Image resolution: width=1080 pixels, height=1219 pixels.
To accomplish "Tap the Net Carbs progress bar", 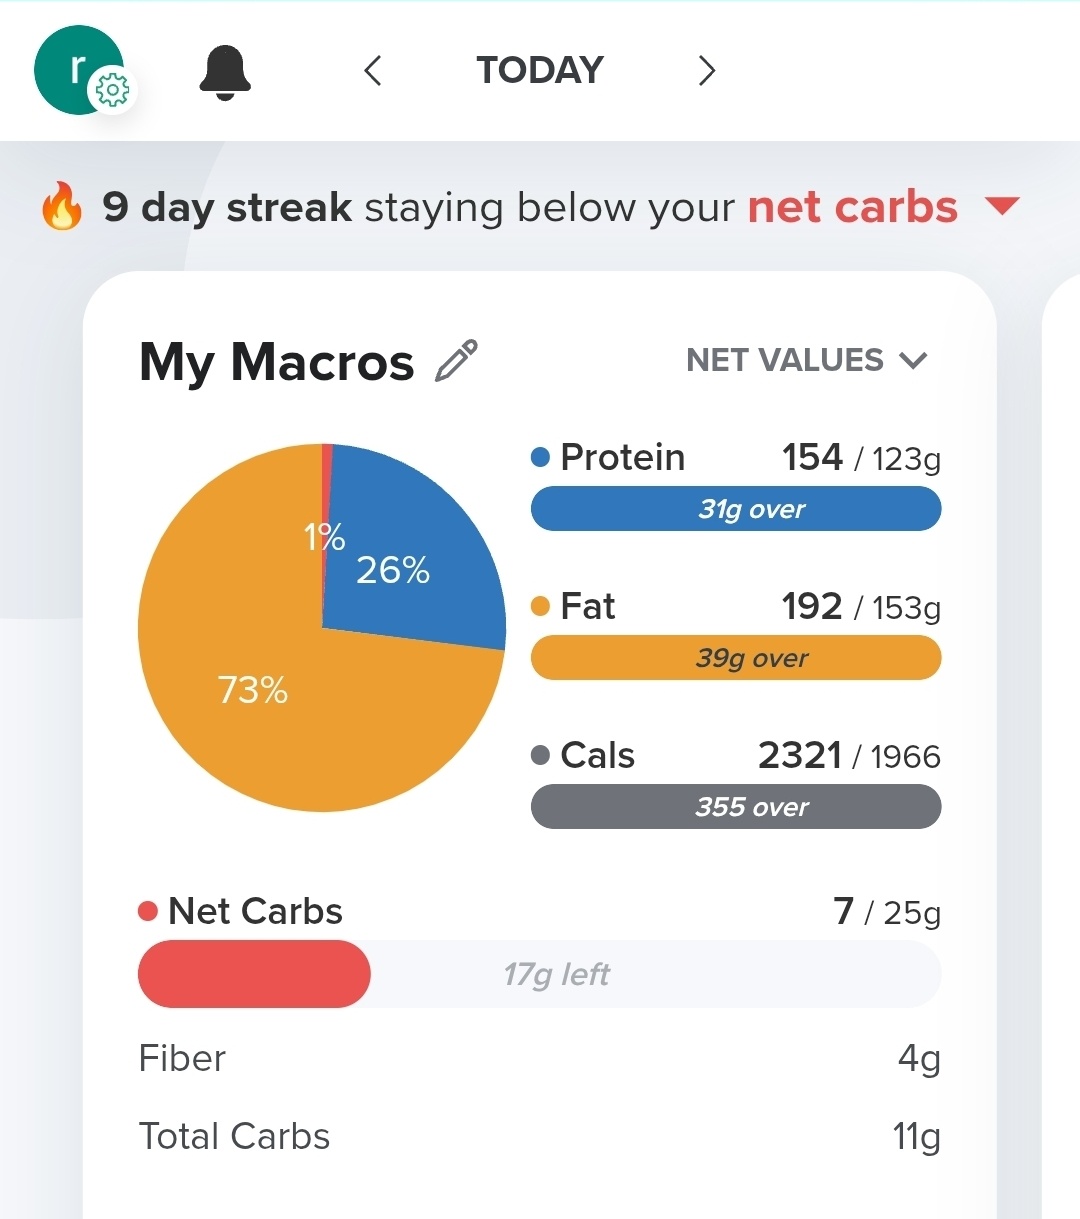I will click(x=540, y=974).
